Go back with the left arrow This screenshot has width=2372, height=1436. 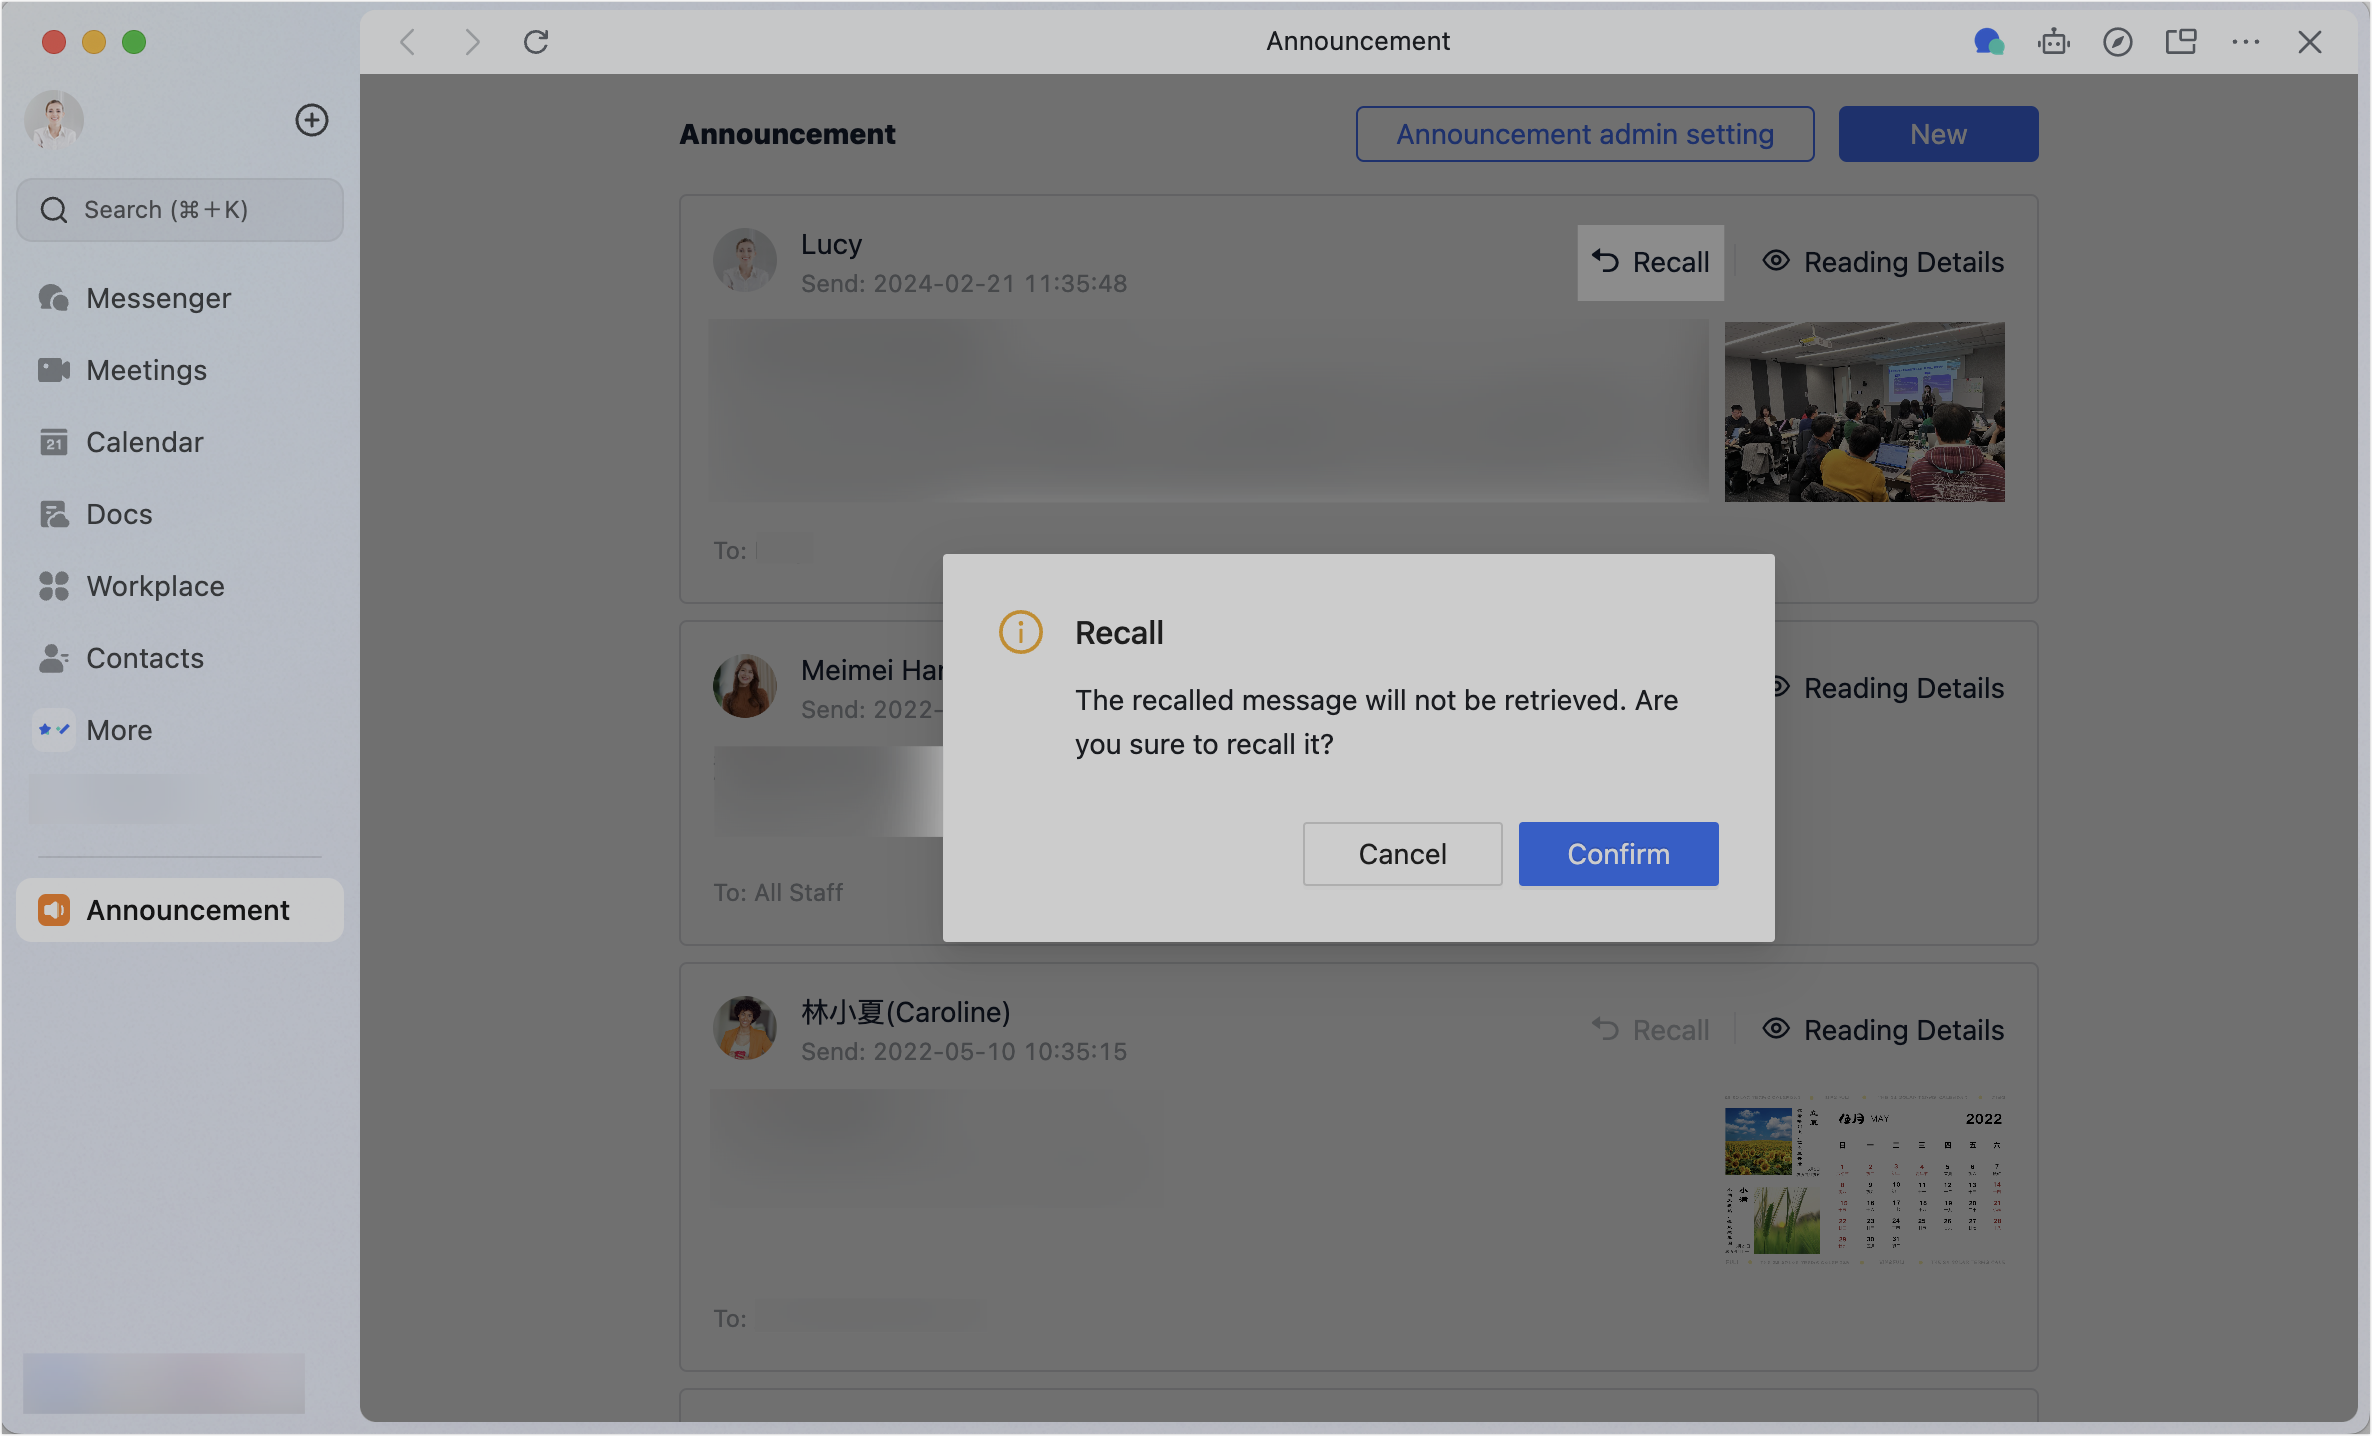click(407, 42)
